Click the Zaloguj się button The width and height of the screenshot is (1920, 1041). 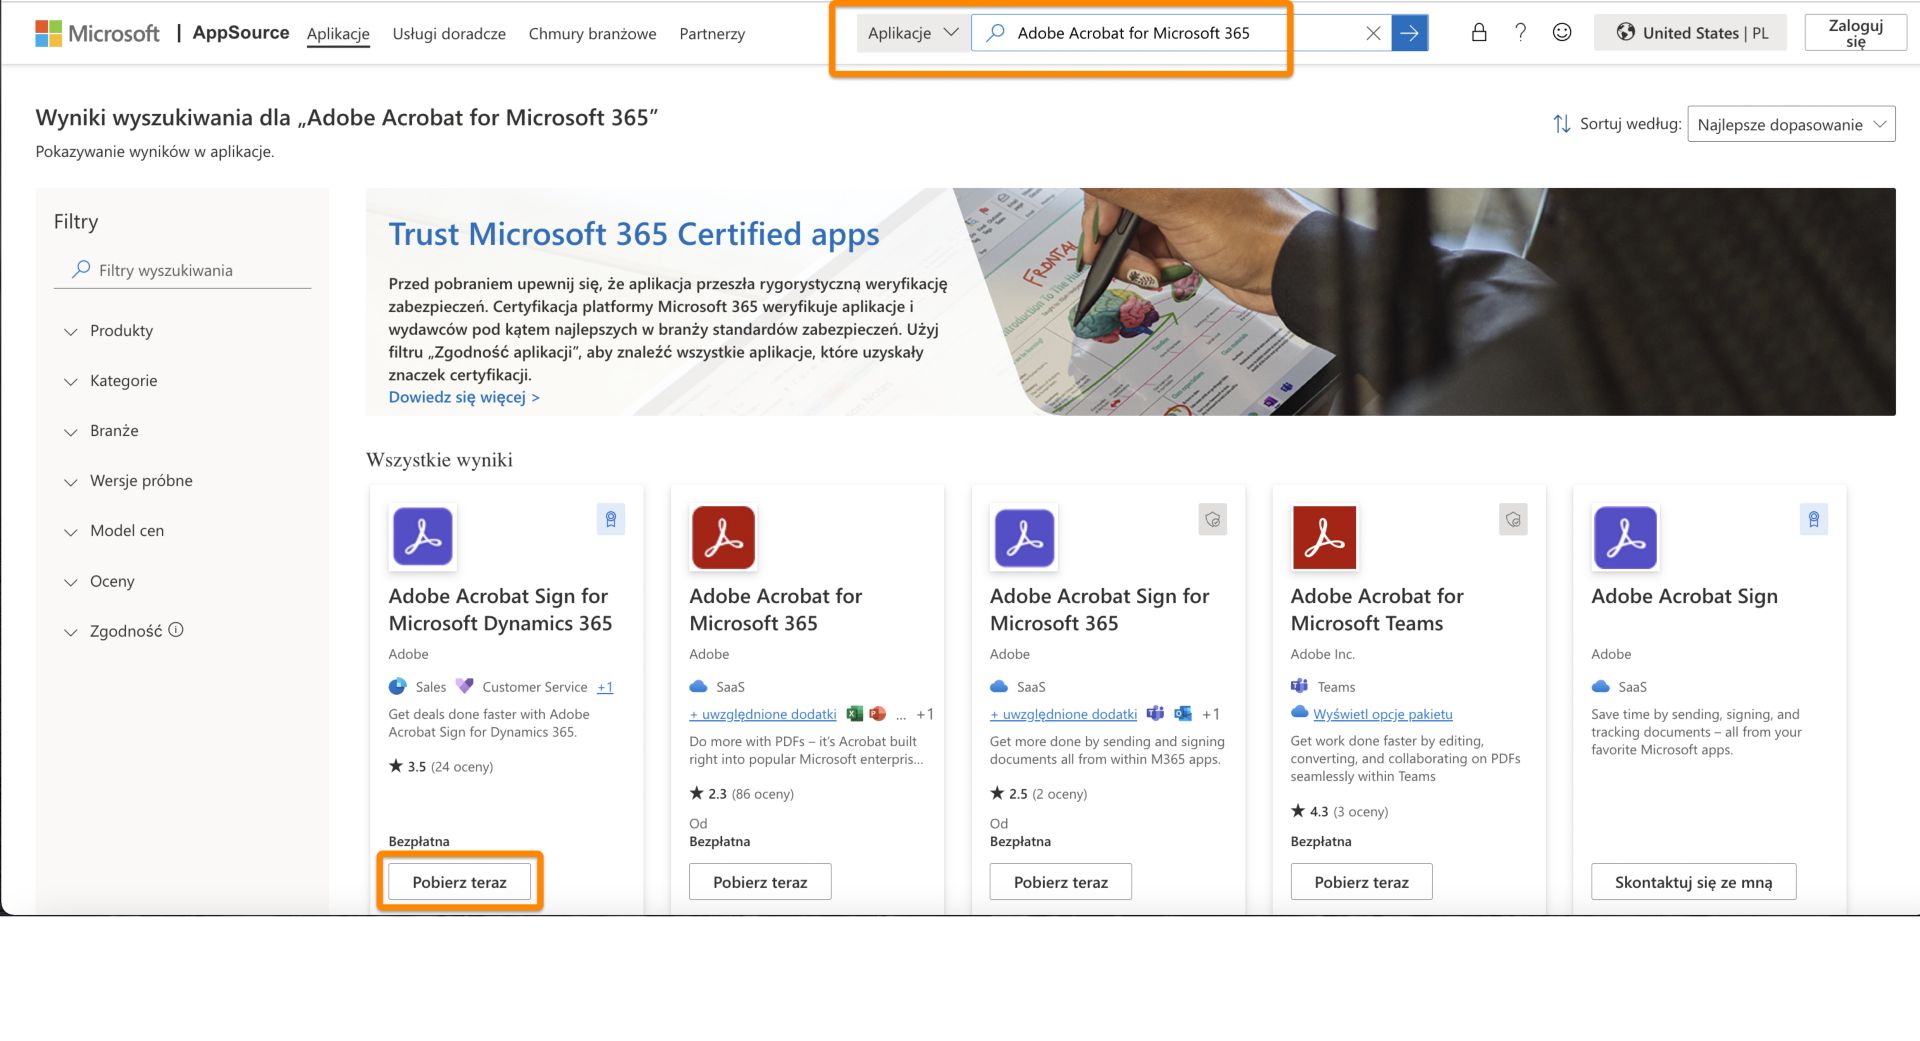tap(1855, 33)
